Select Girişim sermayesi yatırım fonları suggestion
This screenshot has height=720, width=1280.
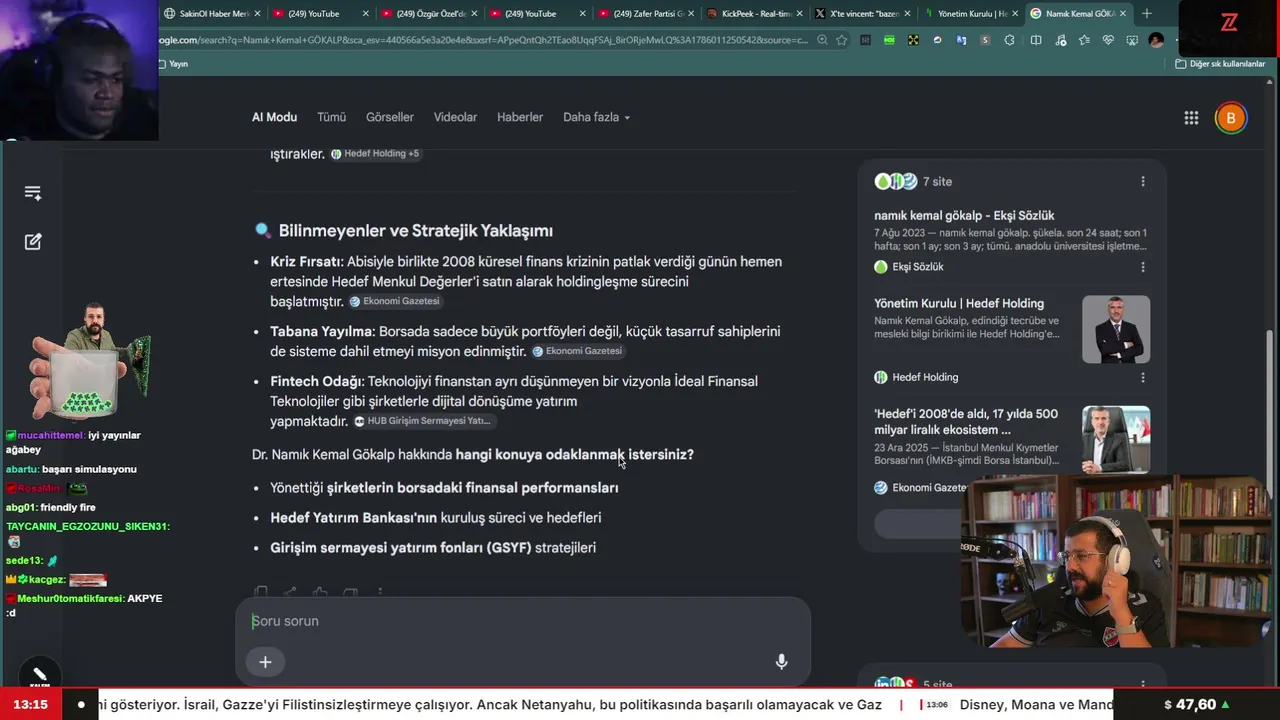[x=433, y=548]
